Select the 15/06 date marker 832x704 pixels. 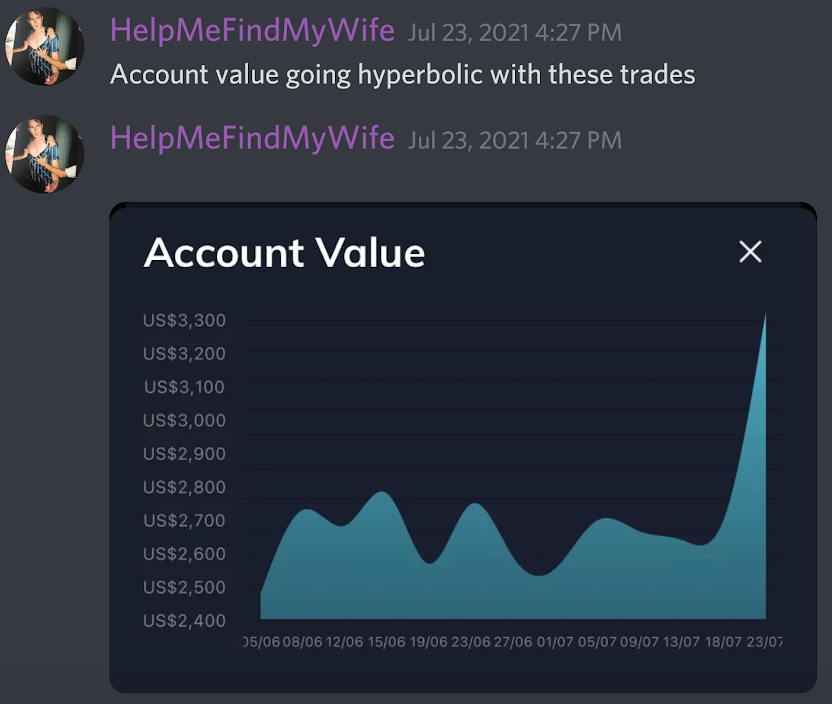coord(386,642)
